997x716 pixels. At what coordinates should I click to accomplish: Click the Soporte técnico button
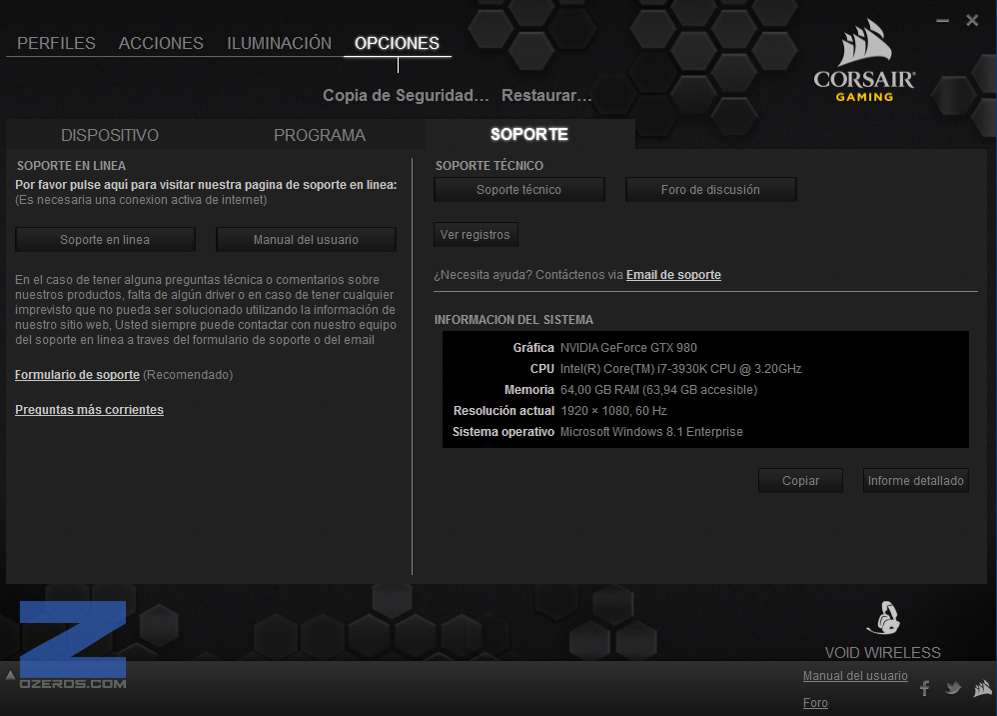[519, 189]
